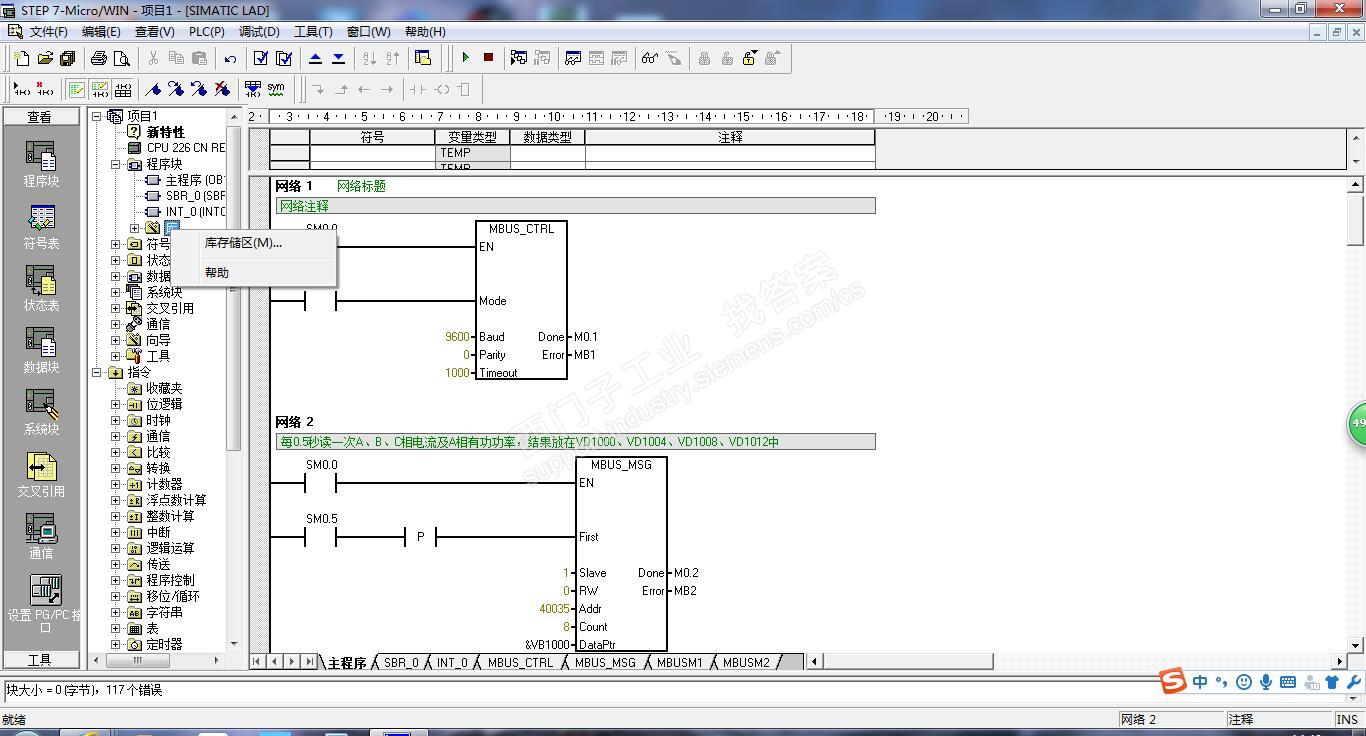Open 程序块 in the navigation bar
1366x736 pixels.
pyautogui.click(x=41, y=164)
